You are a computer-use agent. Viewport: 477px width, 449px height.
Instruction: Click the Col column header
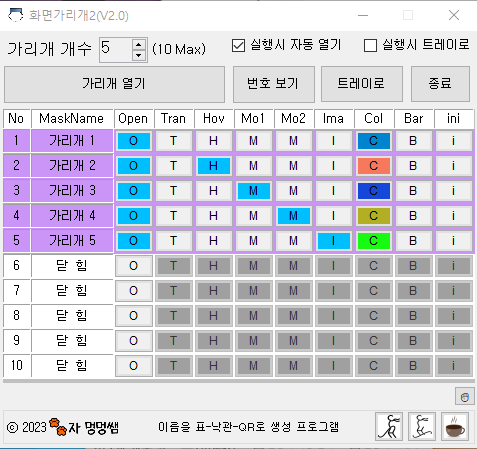[373, 119]
